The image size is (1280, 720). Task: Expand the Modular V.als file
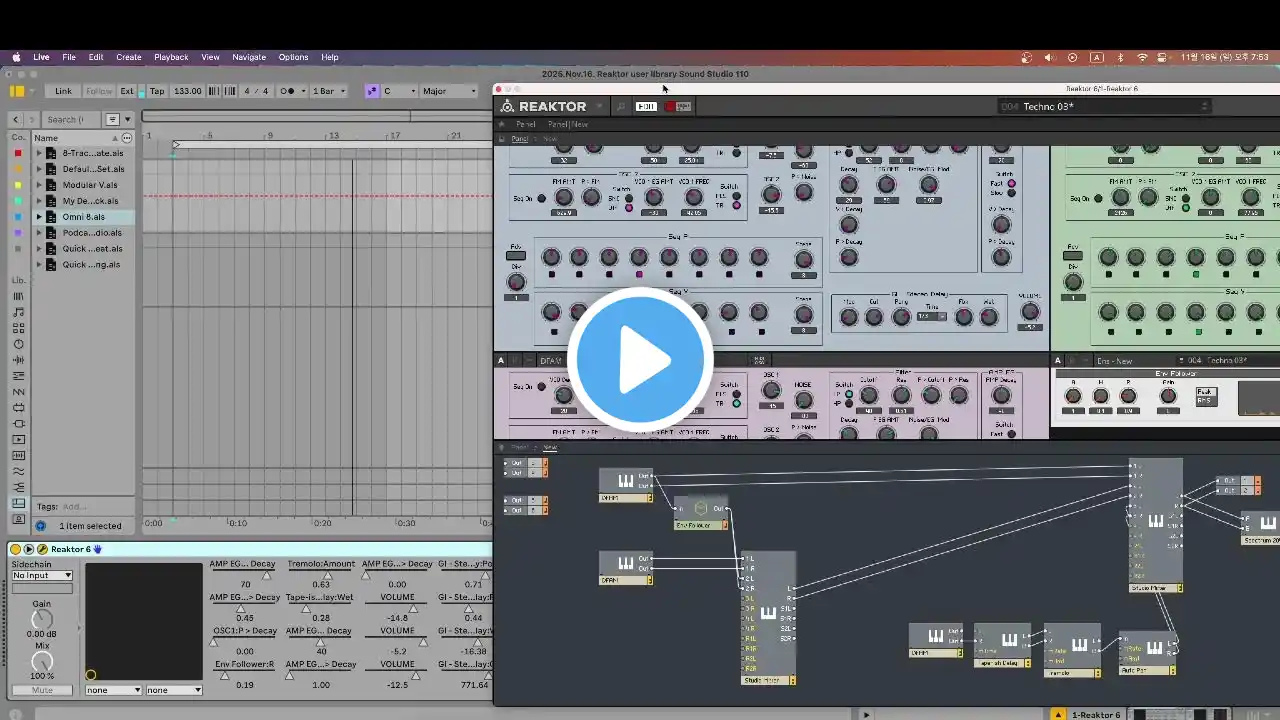pos(39,185)
